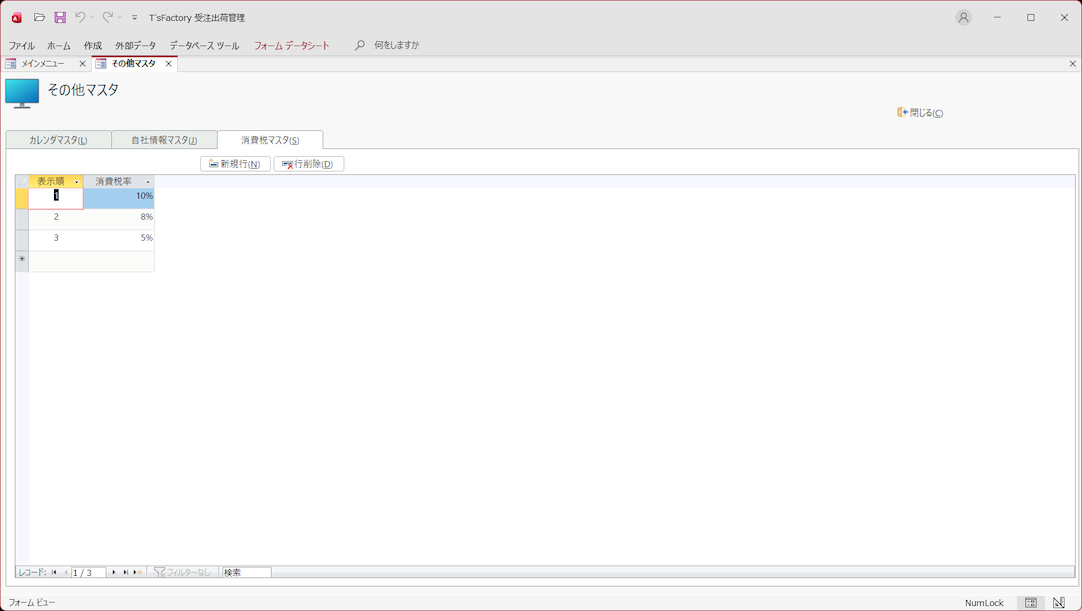Jump to last record in navigator

(125, 573)
